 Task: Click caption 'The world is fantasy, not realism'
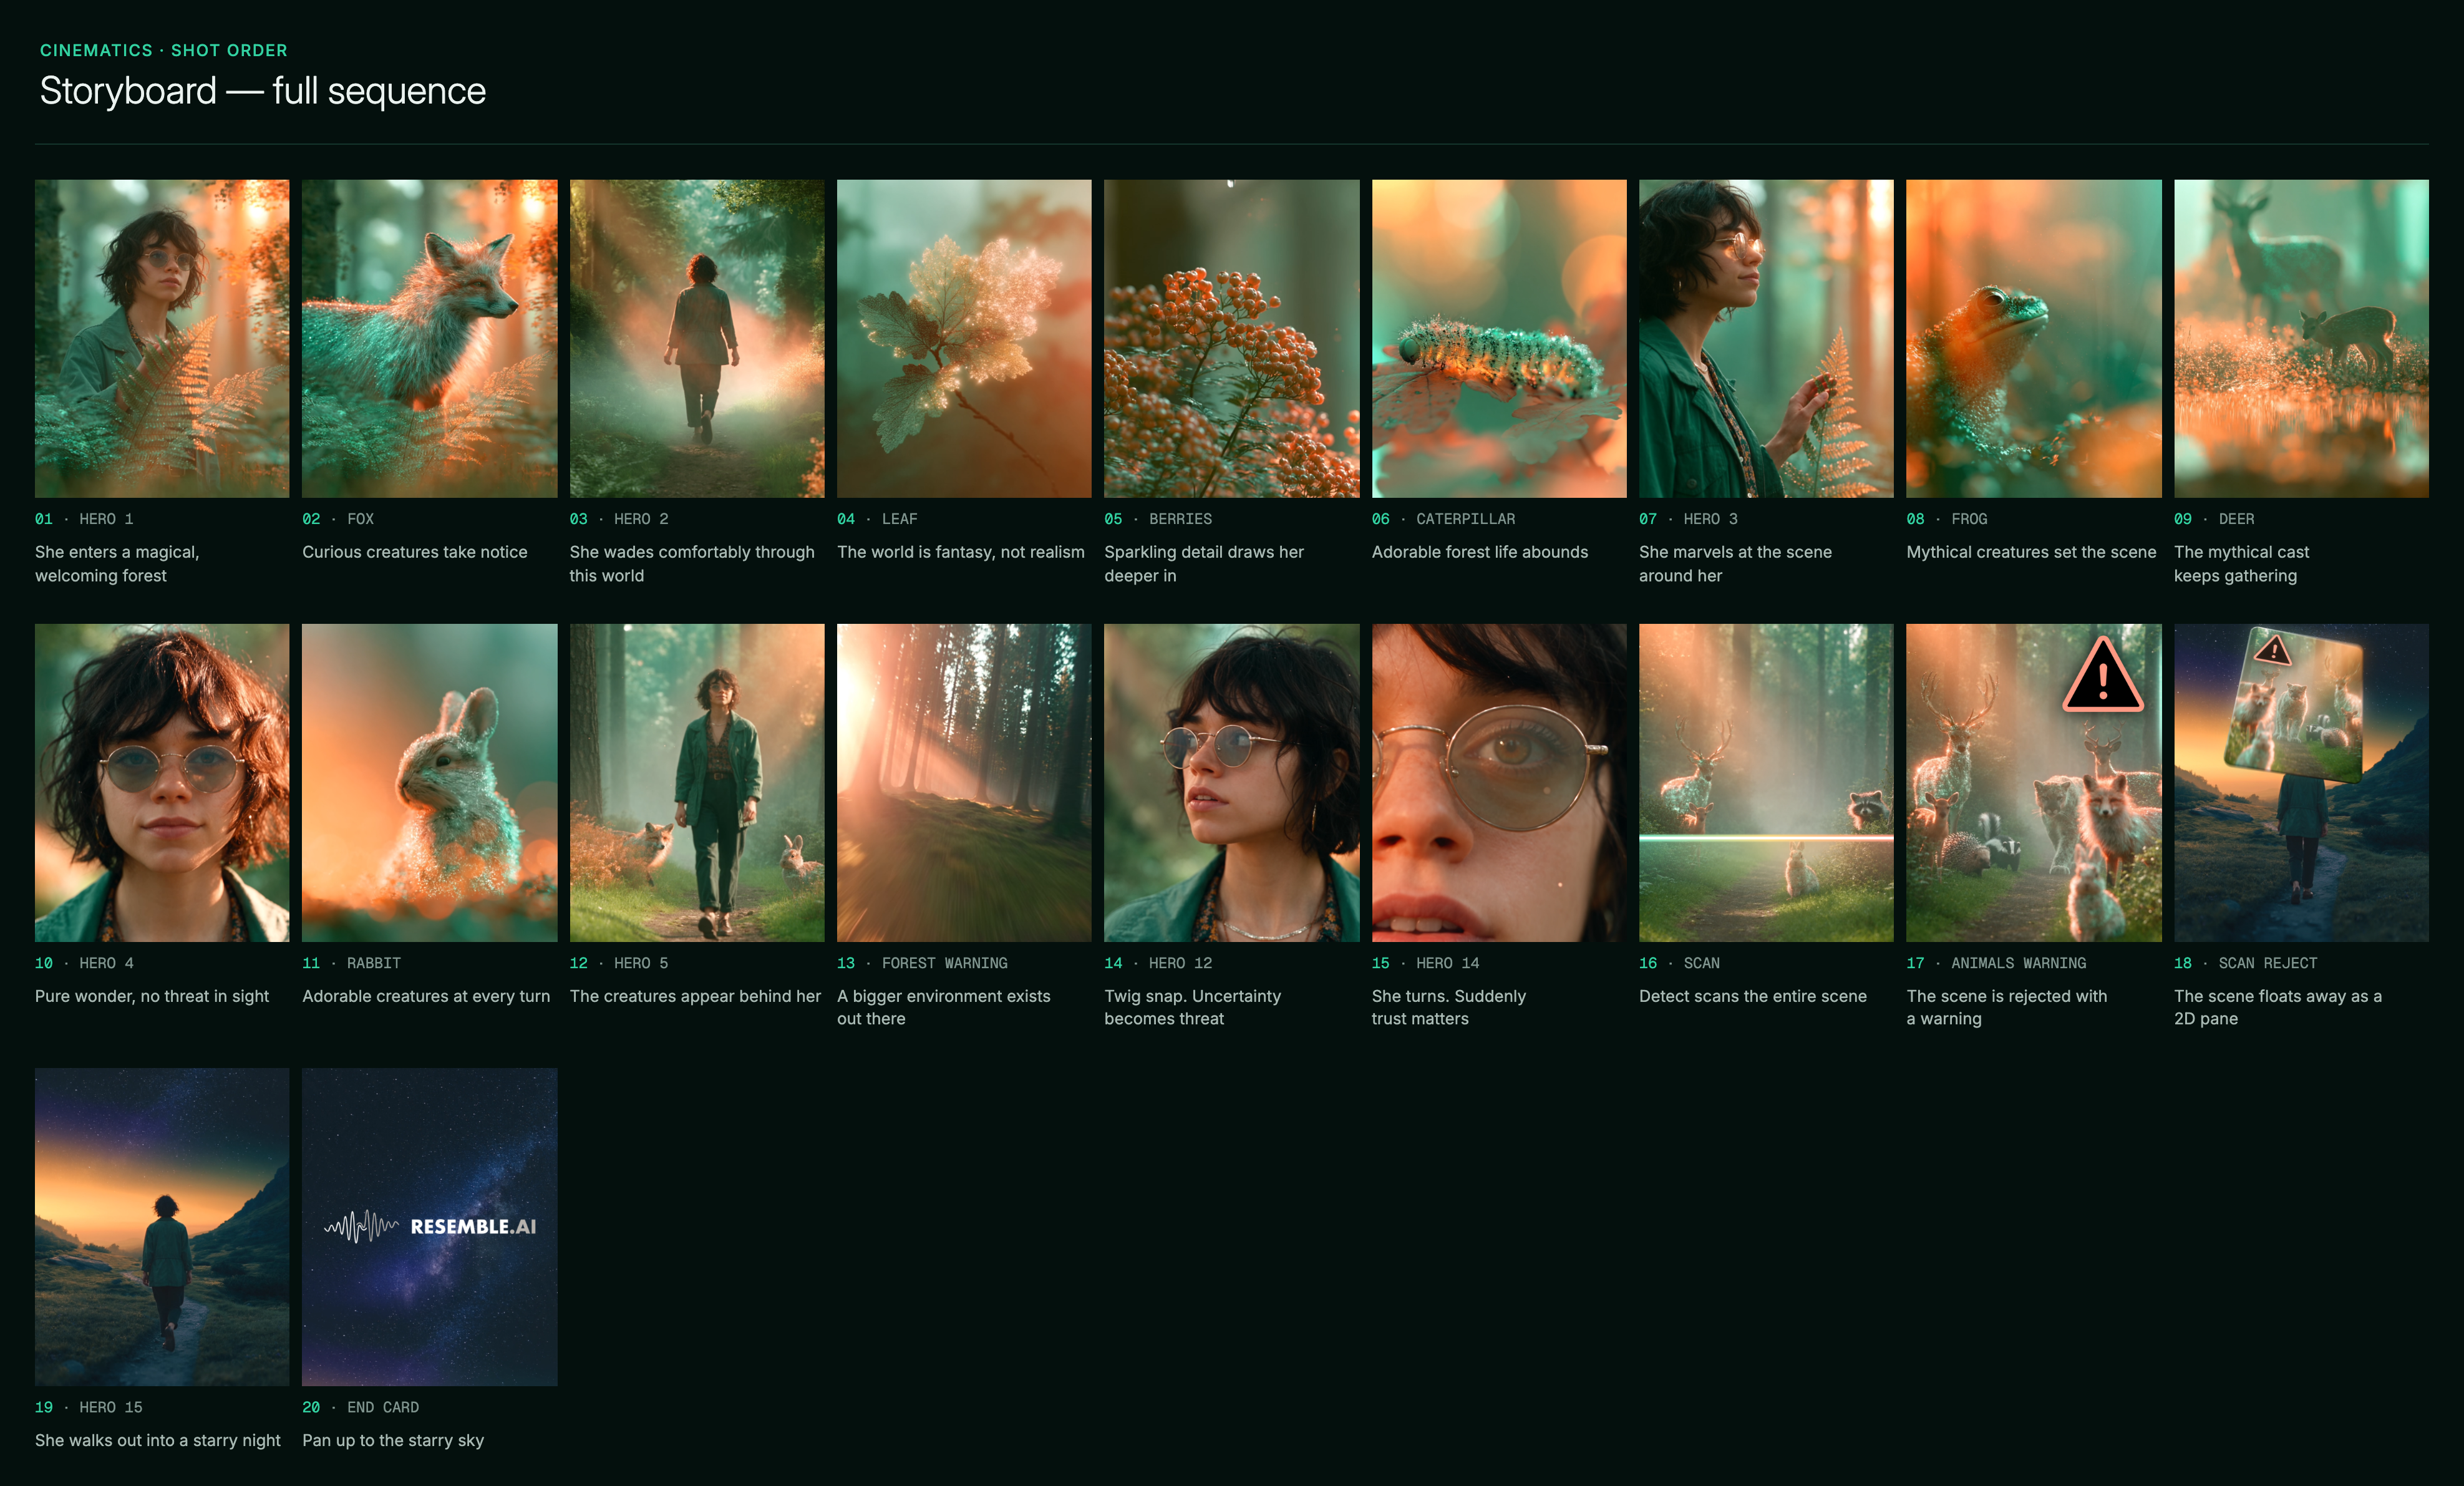(961, 552)
